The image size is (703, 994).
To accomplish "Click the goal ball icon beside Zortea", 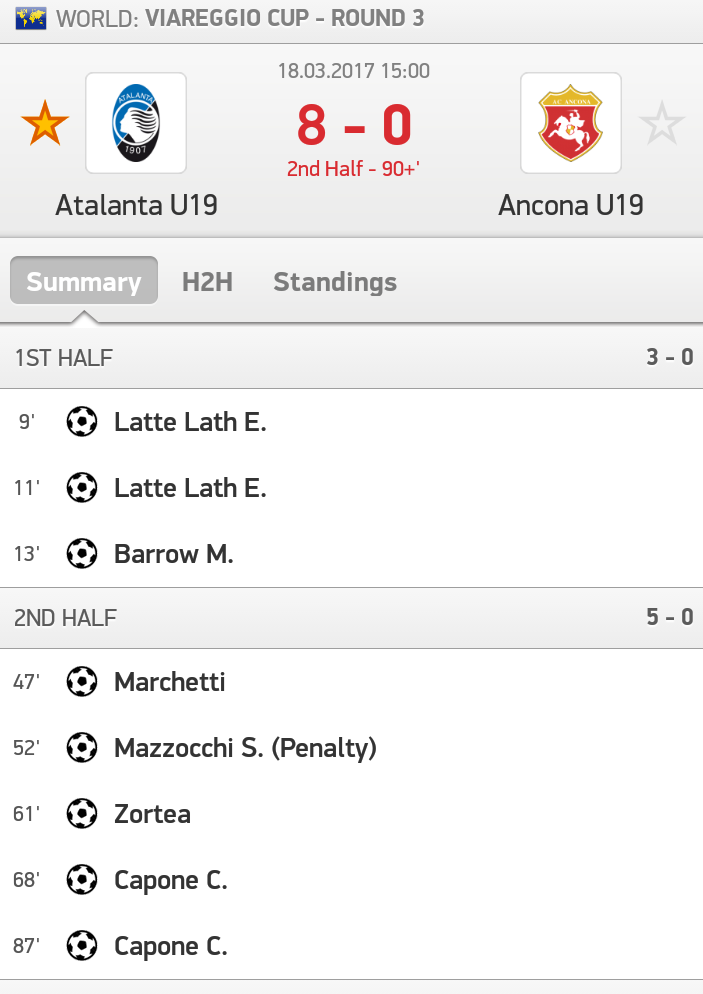I will [82, 814].
